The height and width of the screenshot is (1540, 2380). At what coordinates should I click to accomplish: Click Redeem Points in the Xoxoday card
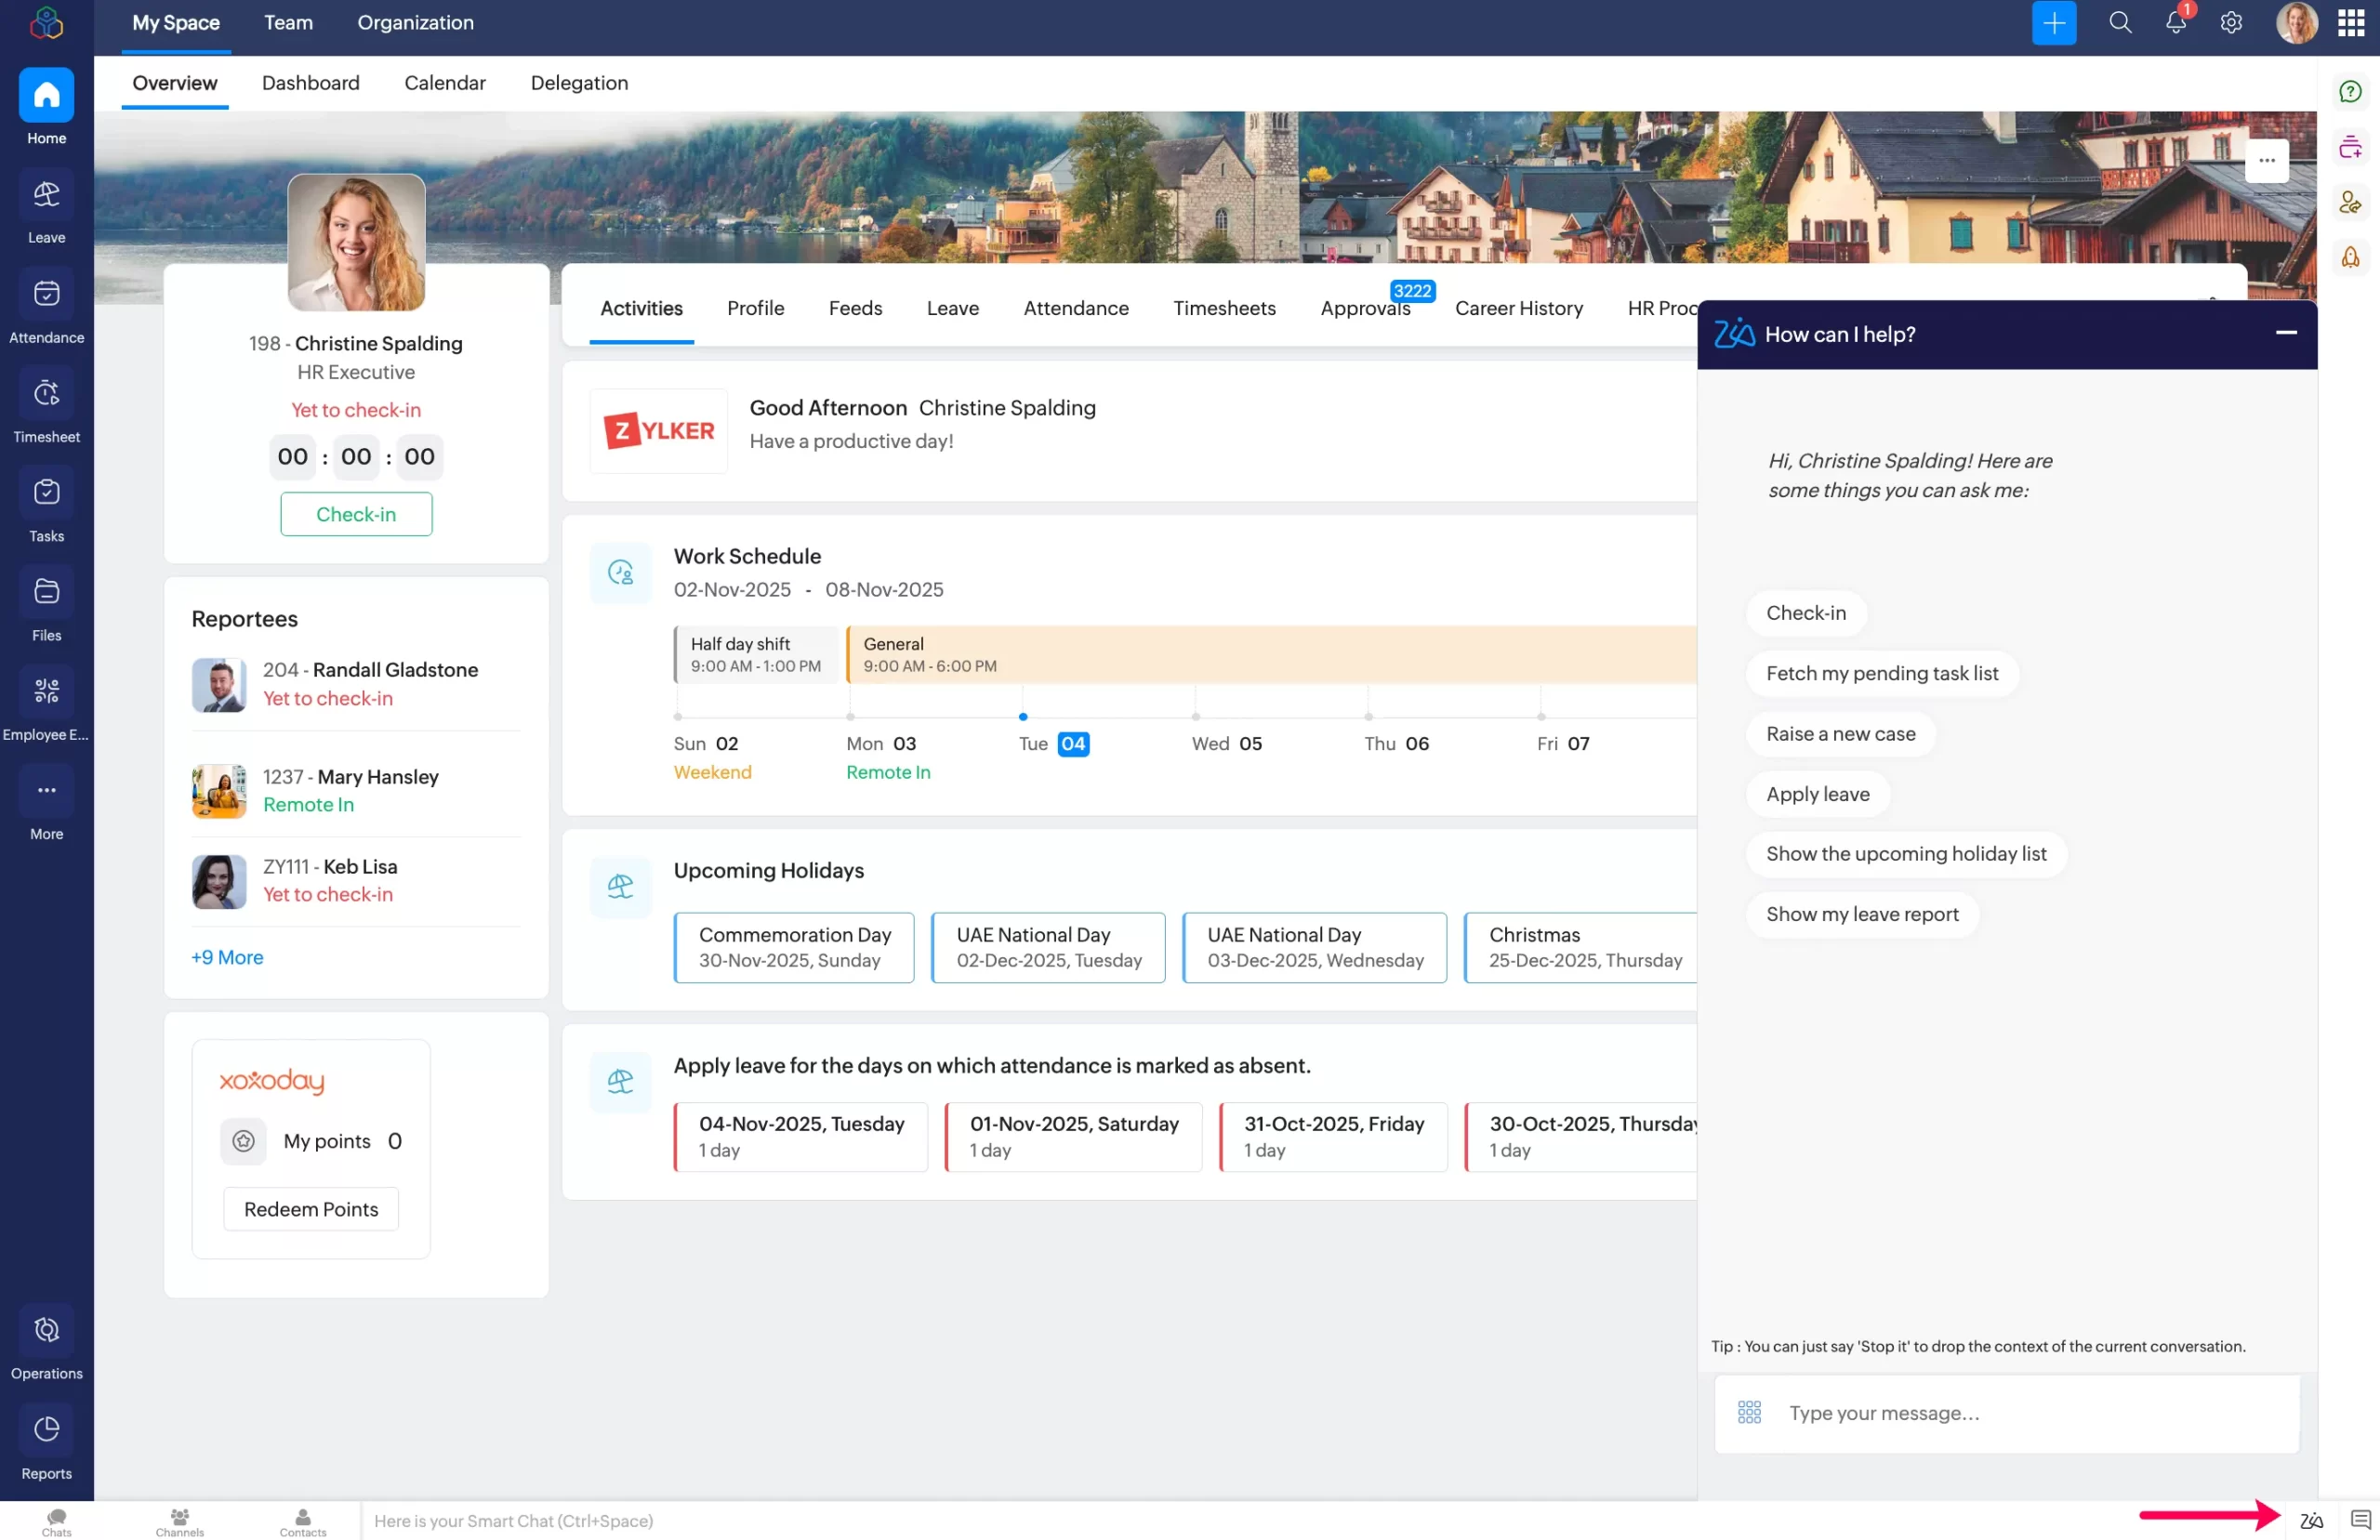pyautogui.click(x=310, y=1209)
